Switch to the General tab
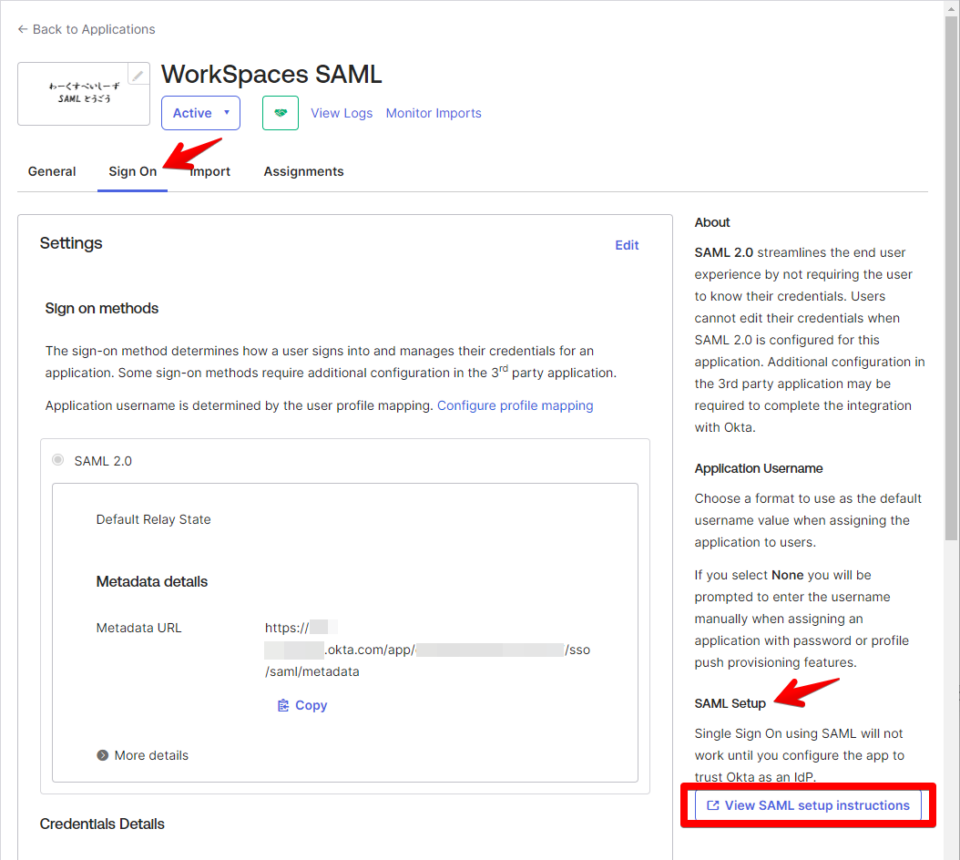The image size is (960, 860). click(51, 171)
